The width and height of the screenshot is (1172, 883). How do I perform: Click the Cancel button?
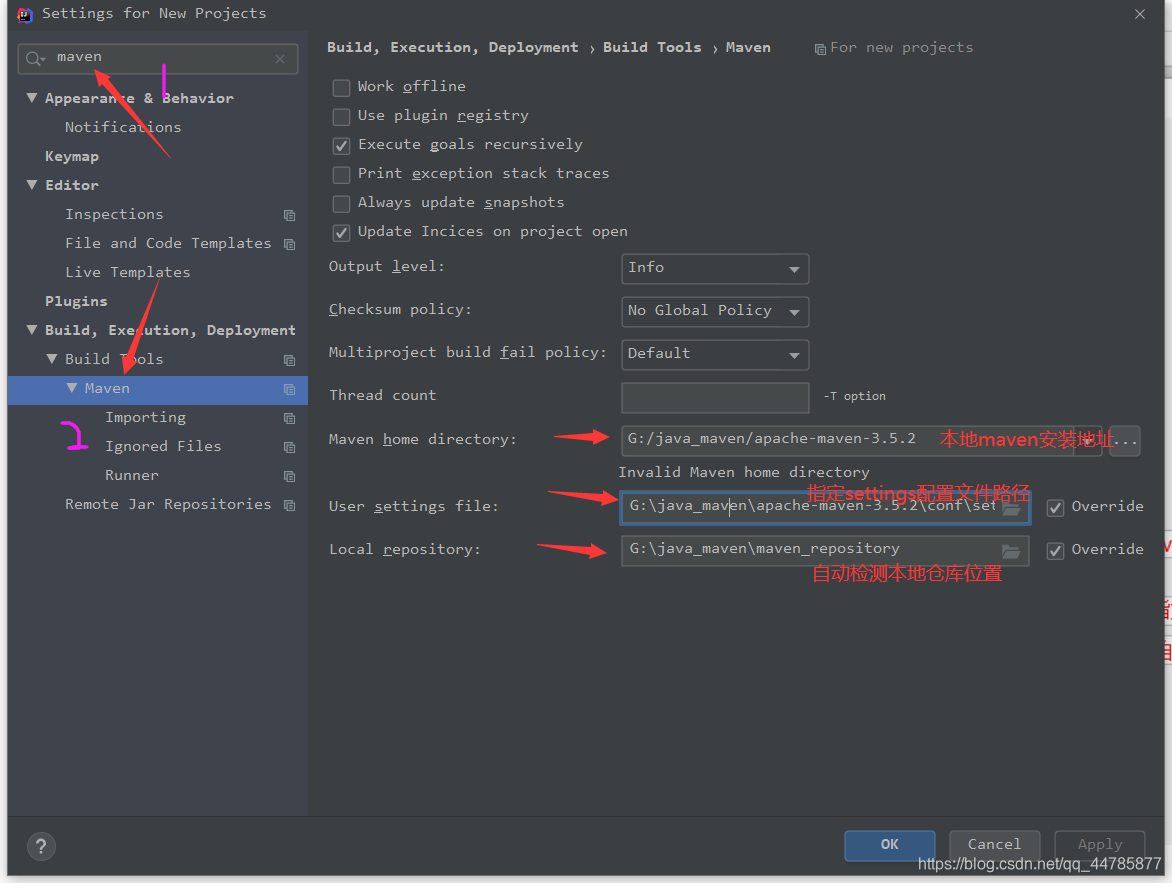[994, 845]
